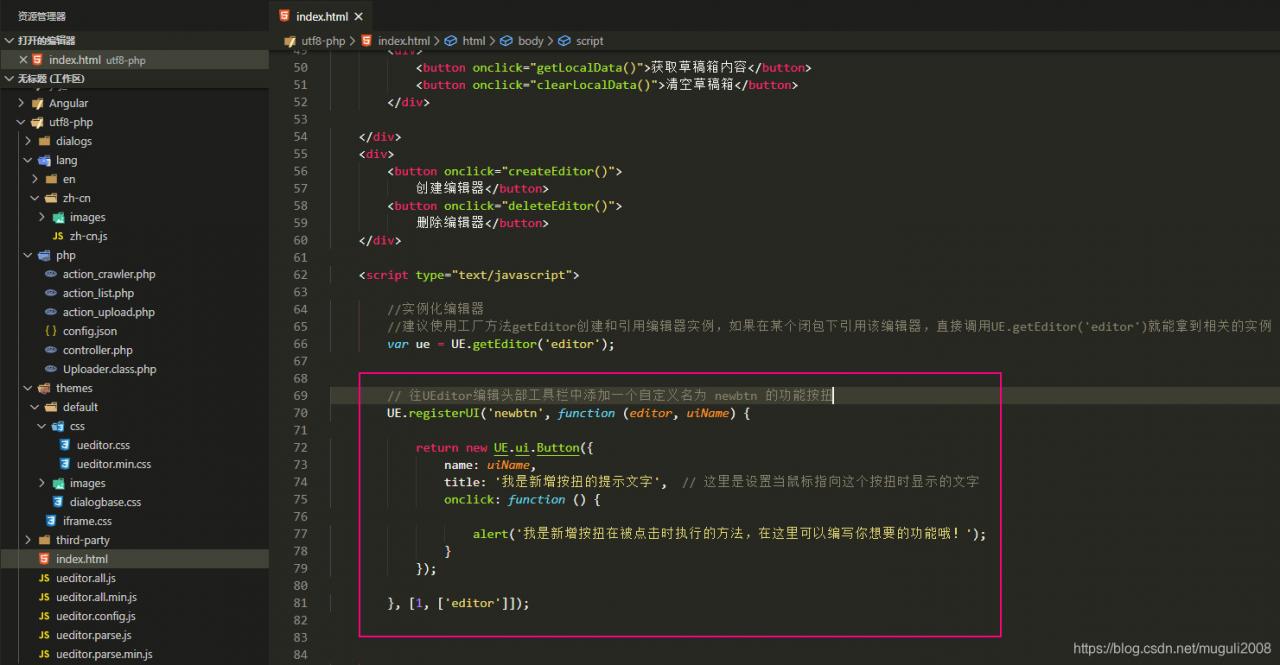
Task: Click the CSS icon of ueditor.css
Action: [65, 445]
